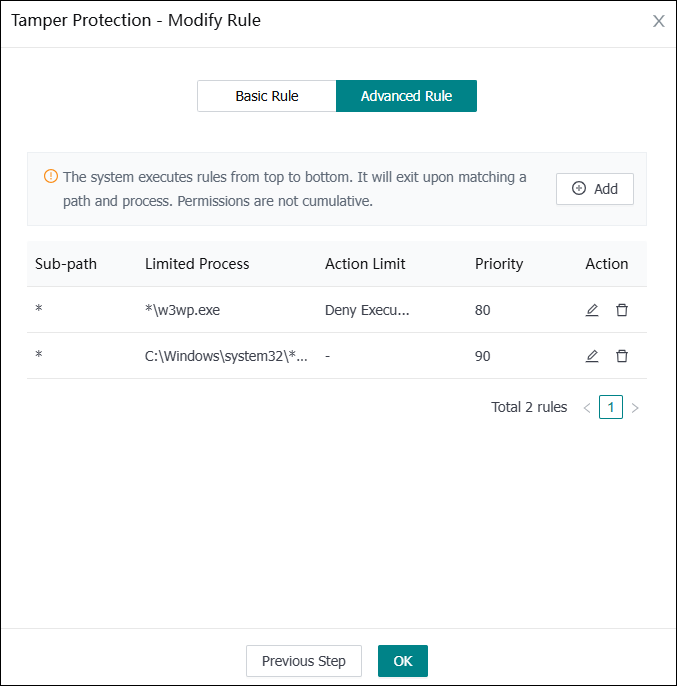Image resolution: width=677 pixels, height=686 pixels.
Task: Select the Advanced Rule tab
Action: tap(406, 96)
